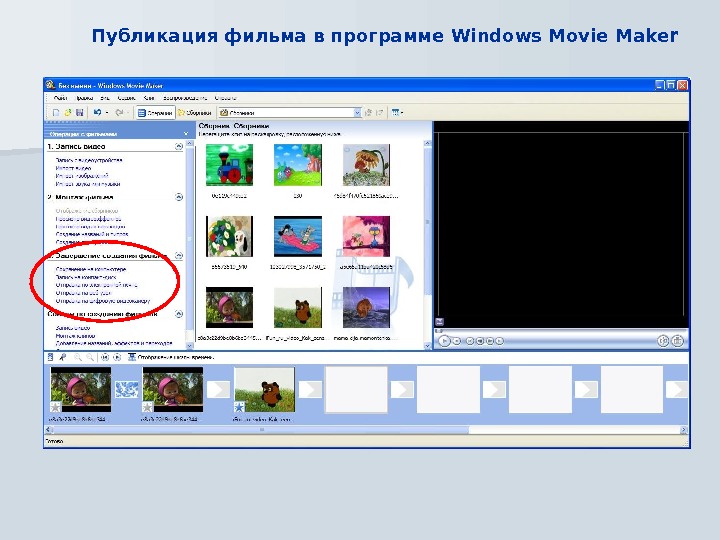Image resolution: width=720 pixels, height=540 pixels.
Task: Click the Play Storyboard icon
Action: click(x=117, y=357)
